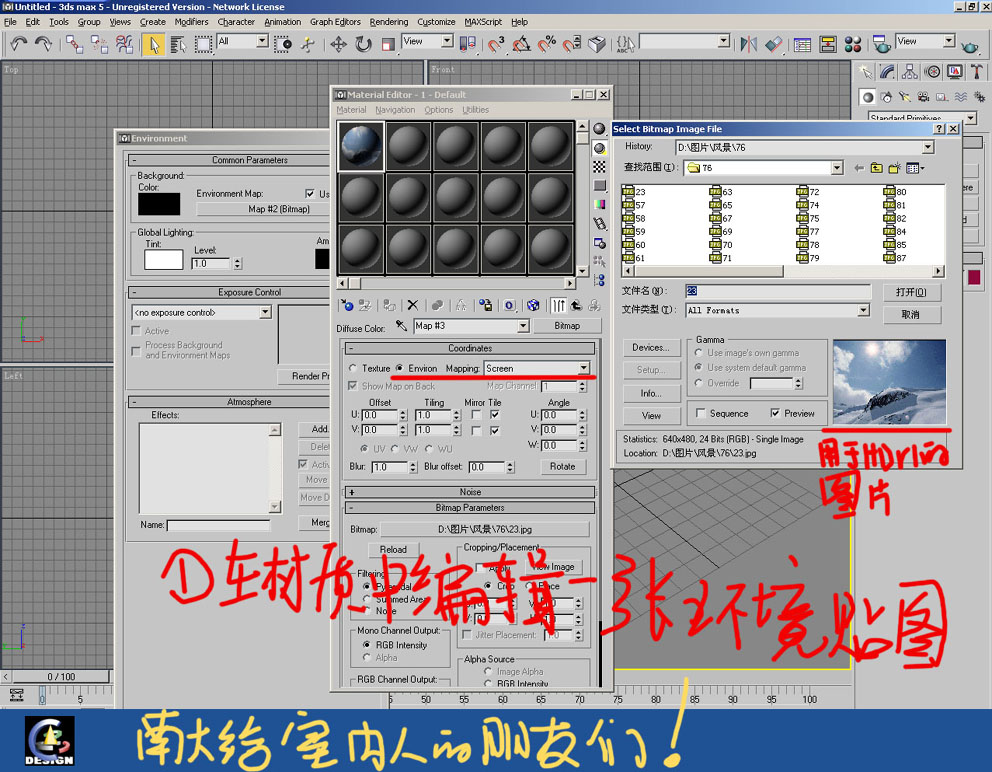Click Up One Level folder icon in file dialog

[x=876, y=168]
